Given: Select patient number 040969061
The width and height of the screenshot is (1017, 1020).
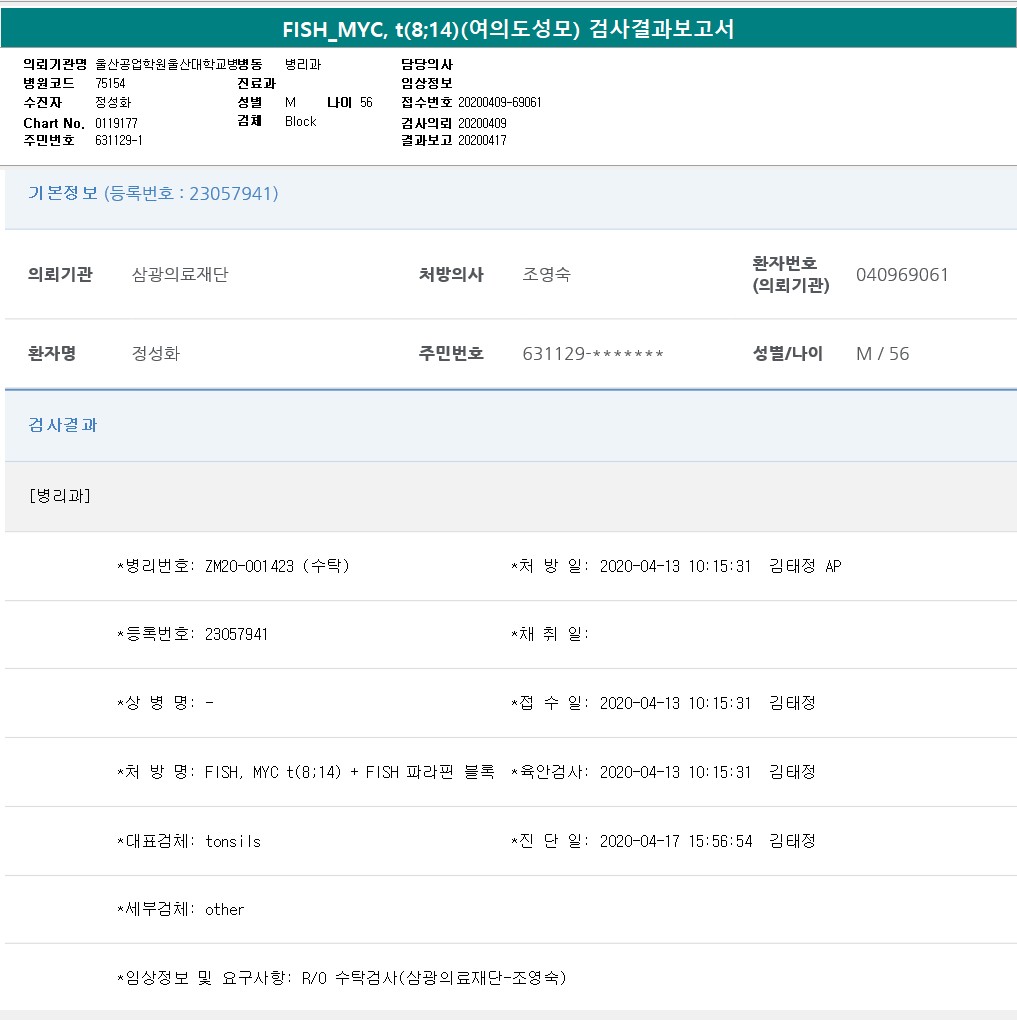Looking at the screenshot, I should (902, 275).
